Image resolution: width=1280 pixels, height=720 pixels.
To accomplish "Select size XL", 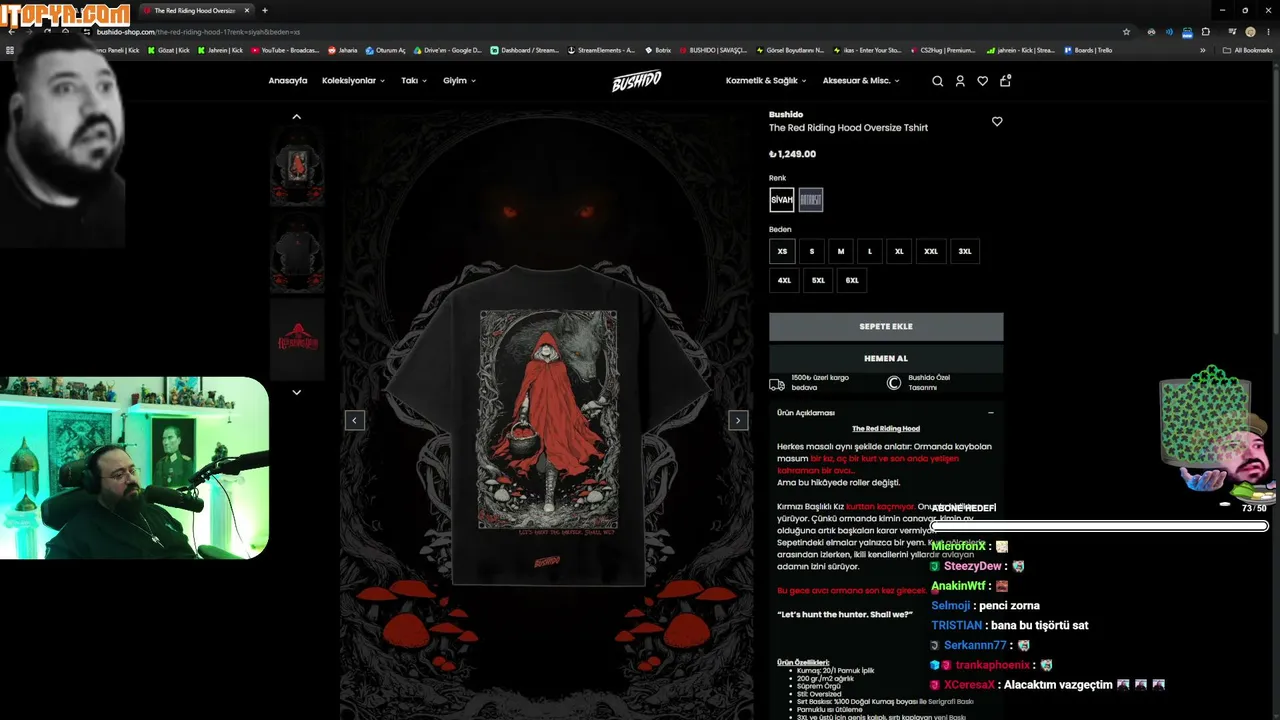I will pyautogui.click(x=899, y=251).
